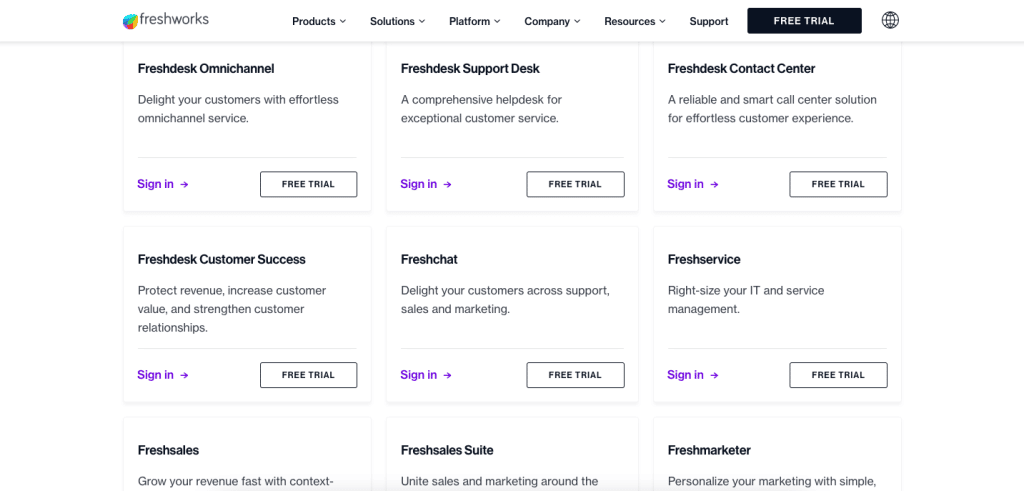This screenshot has width=1024, height=491.
Task: Open the Company menu
Action: click(552, 21)
